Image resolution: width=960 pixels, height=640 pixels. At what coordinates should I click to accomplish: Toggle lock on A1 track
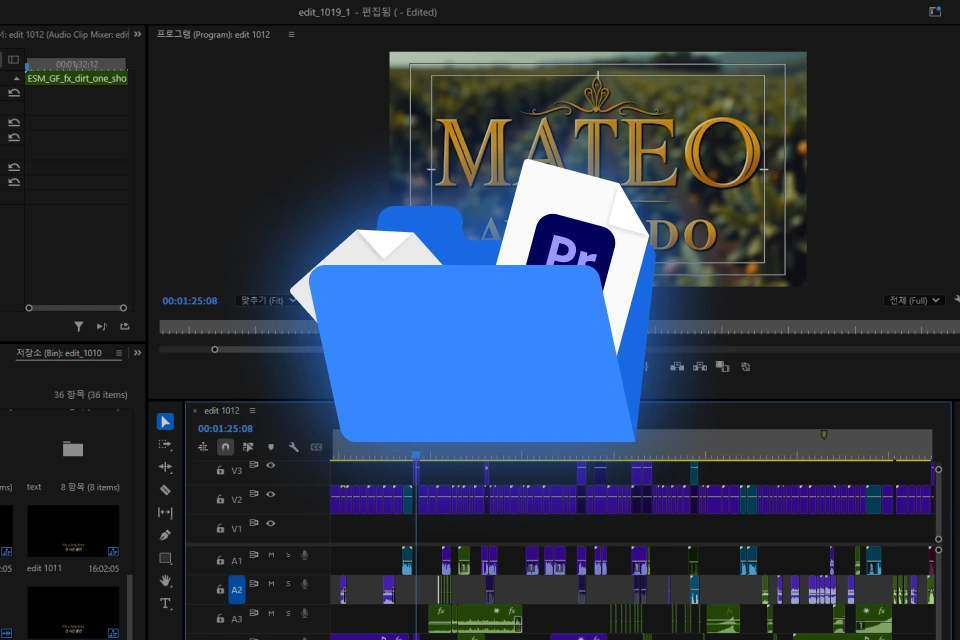click(x=220, y=560)
